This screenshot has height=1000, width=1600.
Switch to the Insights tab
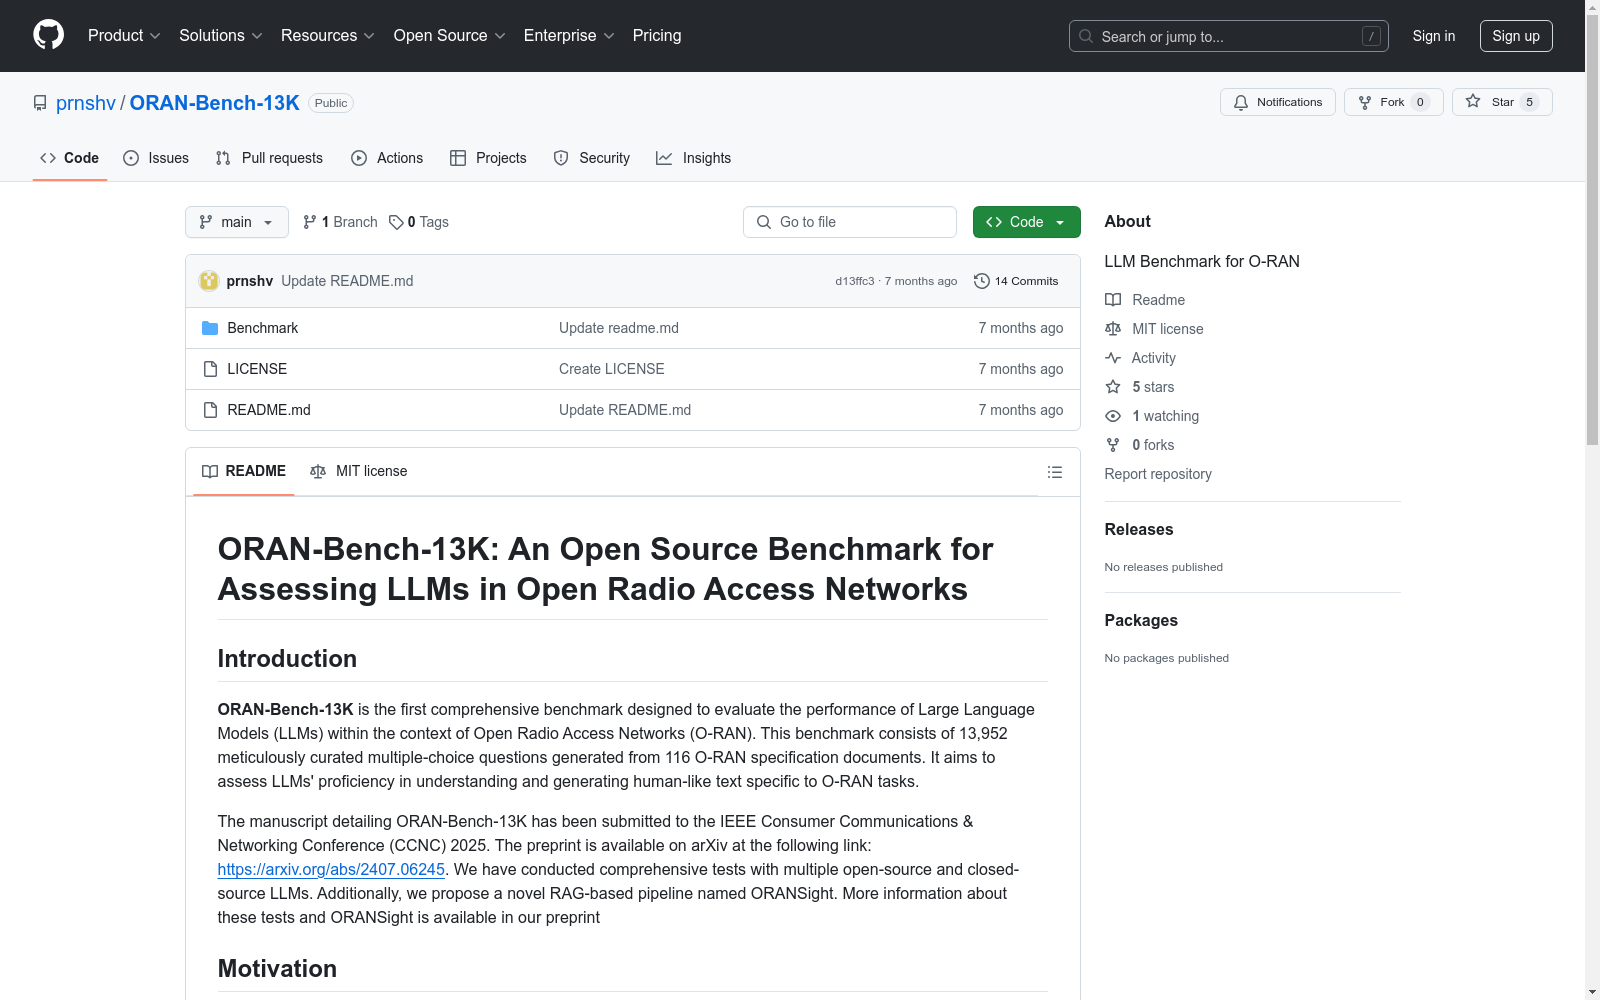pyautogui.click(x=694, y=158)
